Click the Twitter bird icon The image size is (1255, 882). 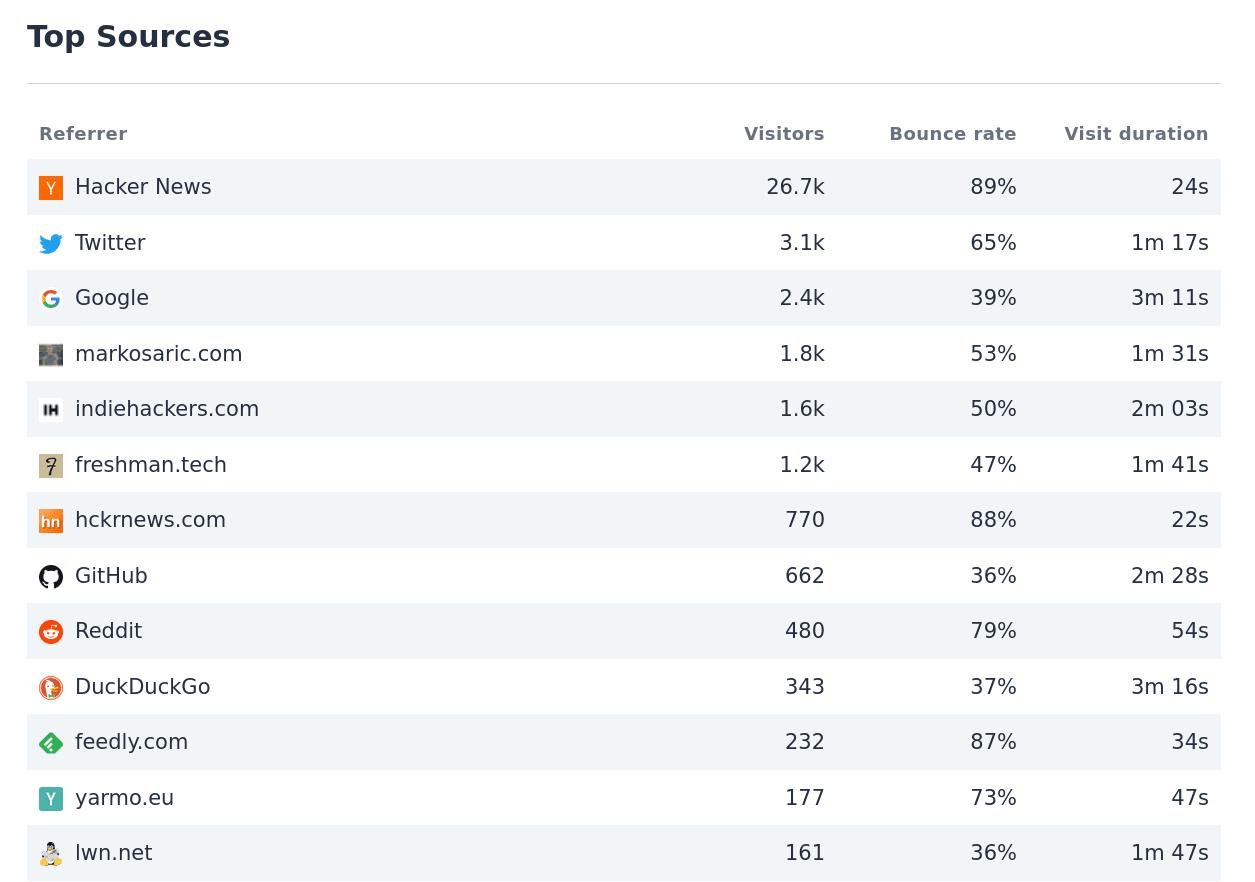(51, 242)
